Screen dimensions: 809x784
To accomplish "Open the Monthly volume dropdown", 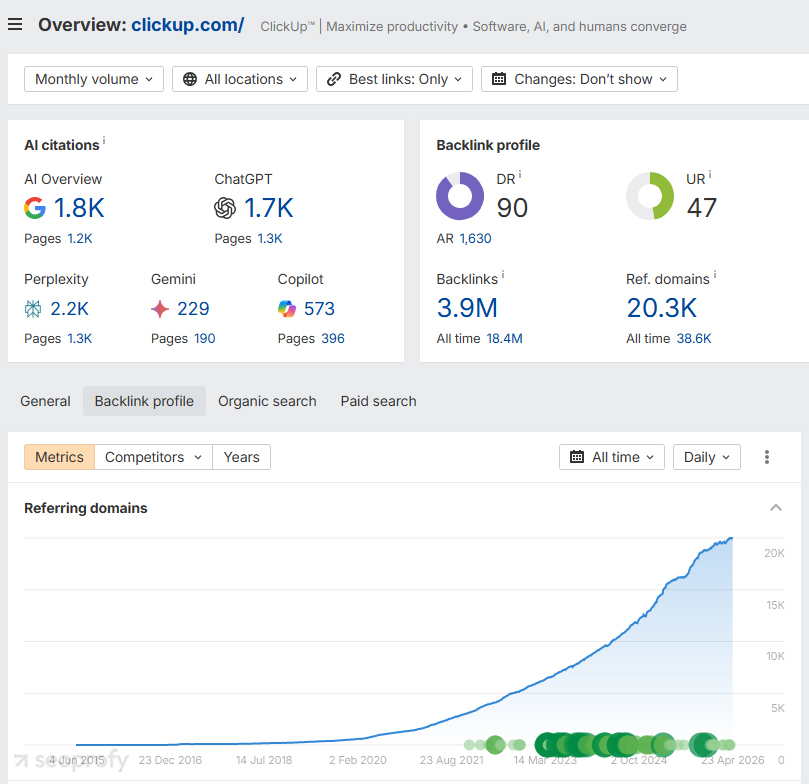I will 94,79.
